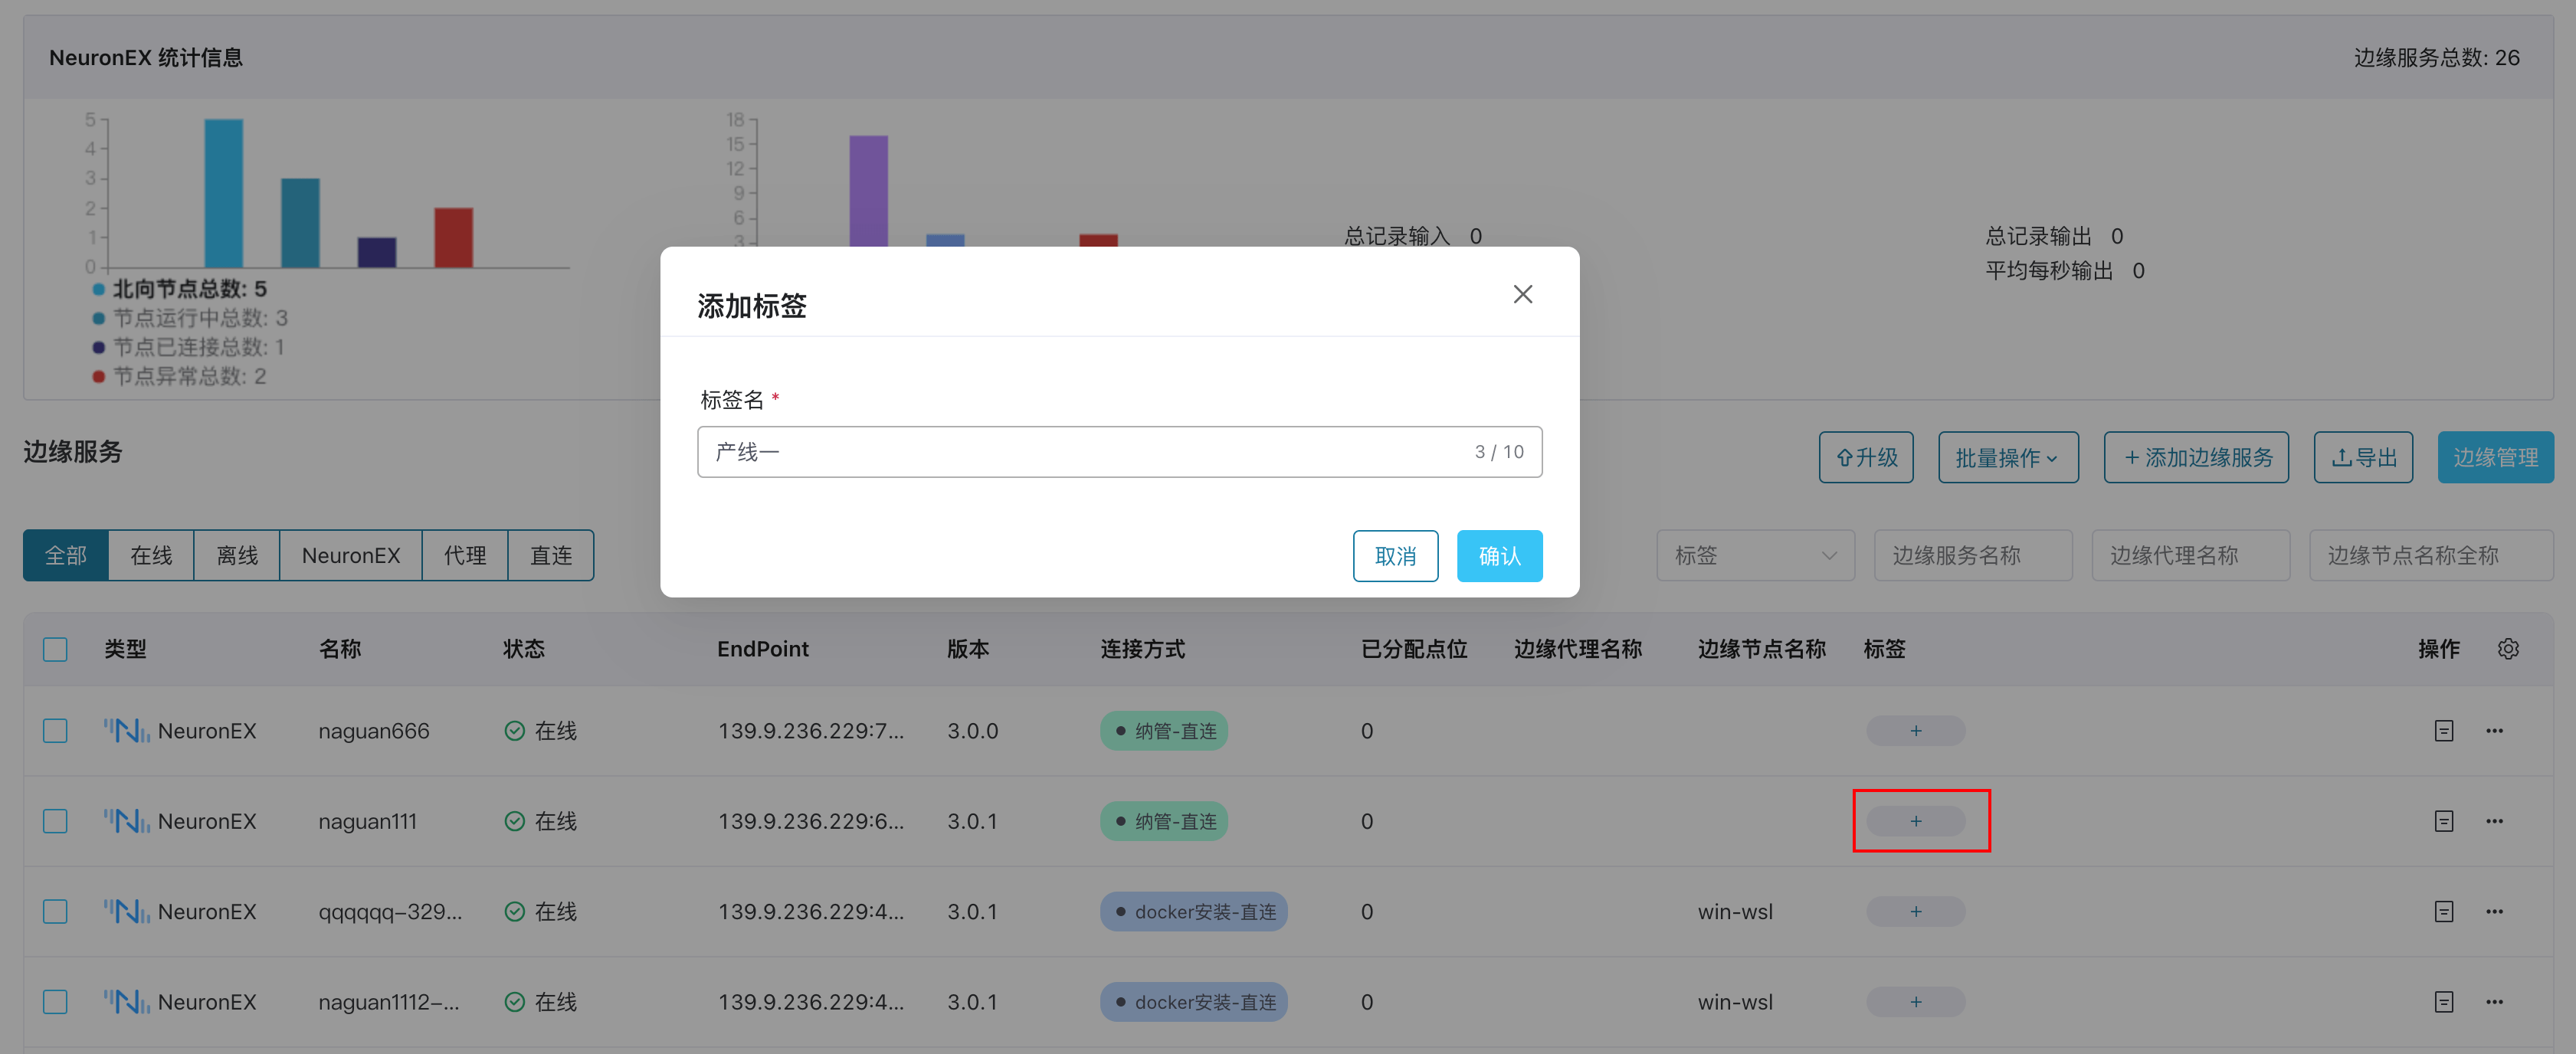Open the 标签 filter dropdown

(1754, 556)
